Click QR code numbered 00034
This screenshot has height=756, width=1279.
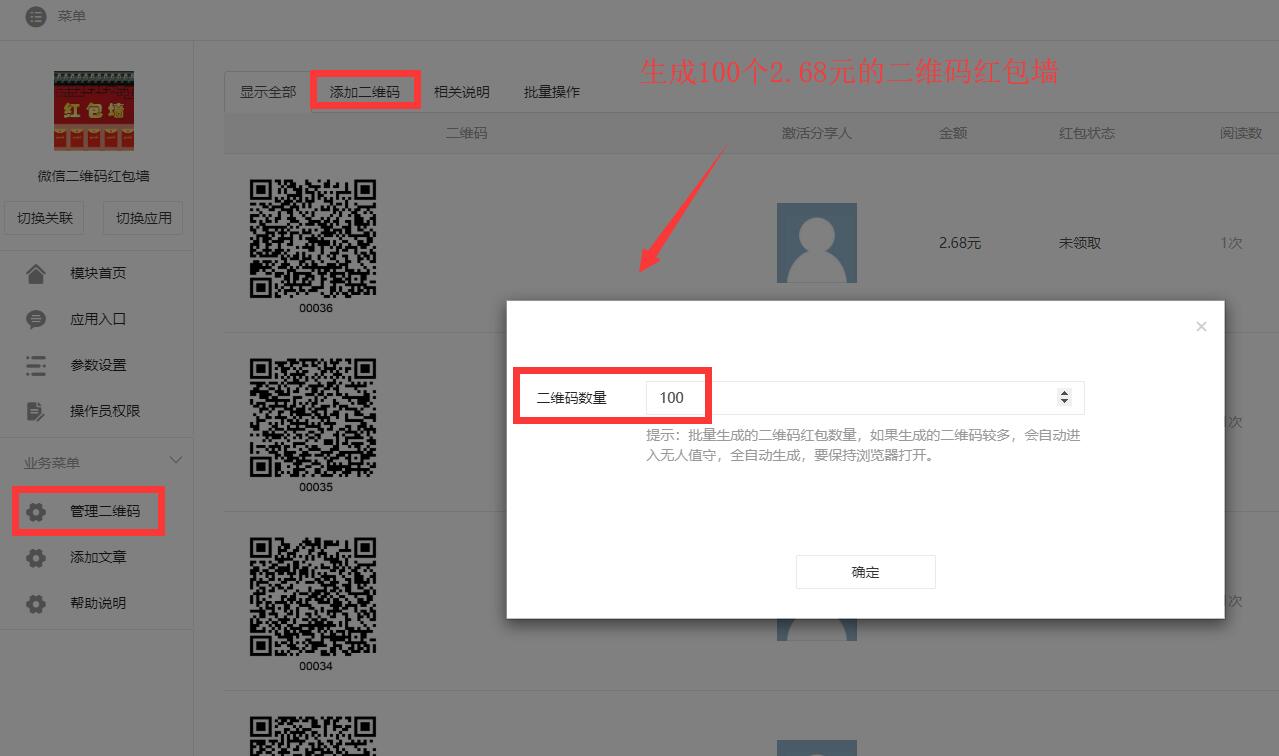tap(313, 597)
